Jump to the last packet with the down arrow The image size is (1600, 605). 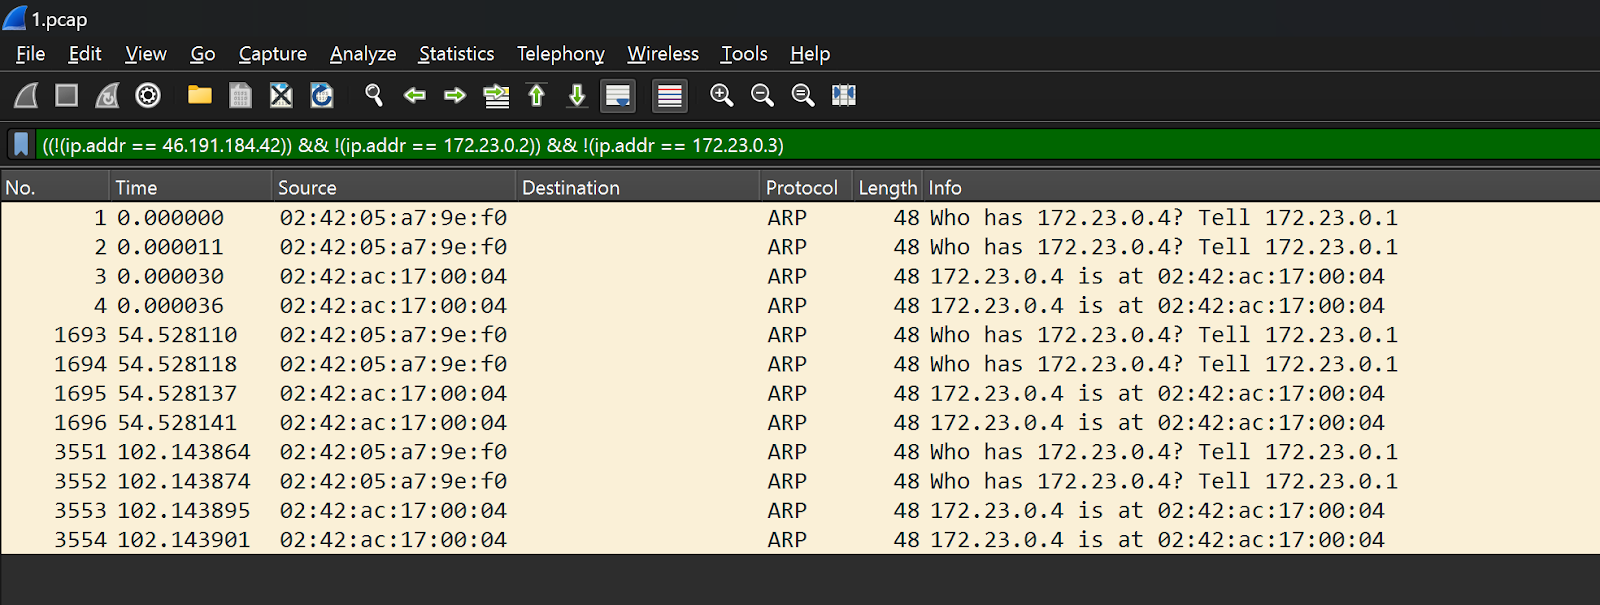coord(577,95)
